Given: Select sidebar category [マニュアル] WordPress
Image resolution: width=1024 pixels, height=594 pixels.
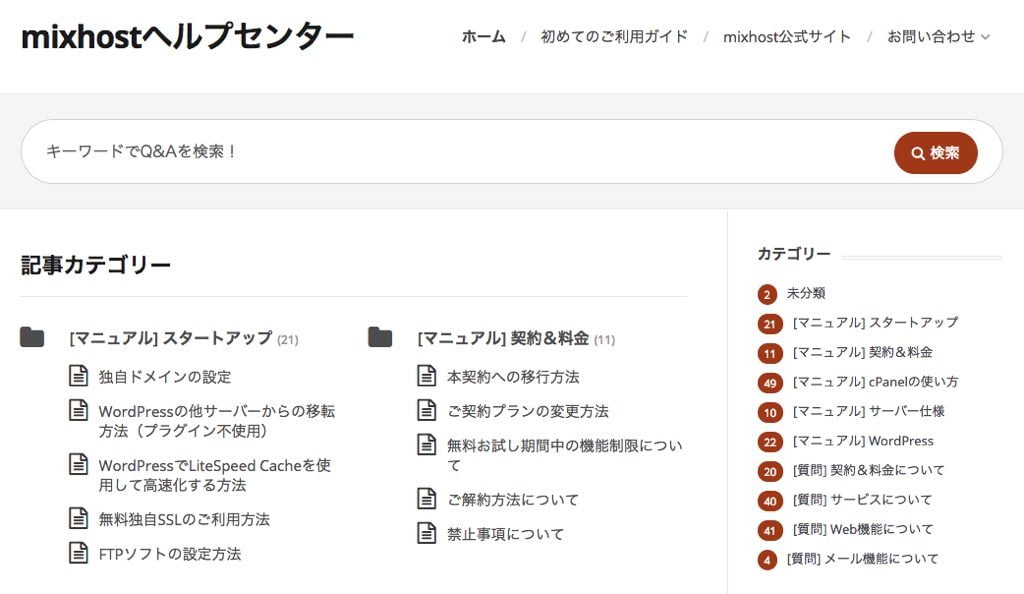Looking at the screenshot, I should 863,441.
